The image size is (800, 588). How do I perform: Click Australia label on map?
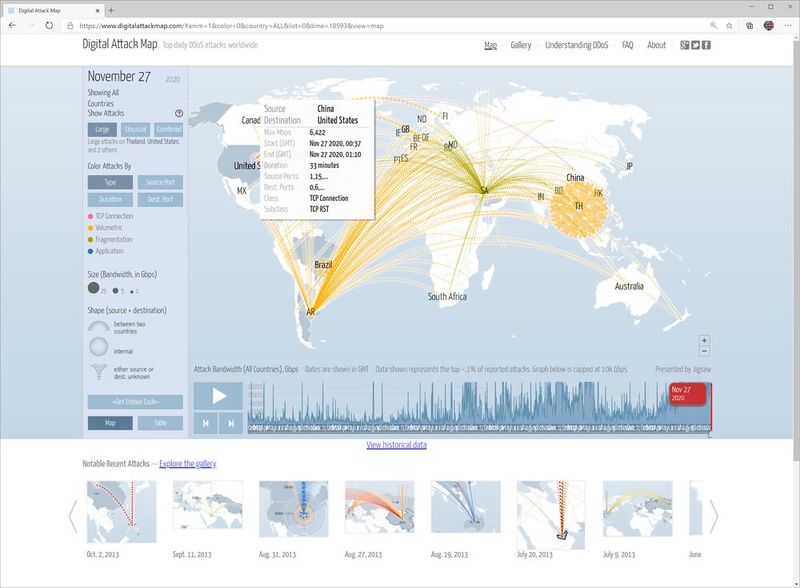629,286
